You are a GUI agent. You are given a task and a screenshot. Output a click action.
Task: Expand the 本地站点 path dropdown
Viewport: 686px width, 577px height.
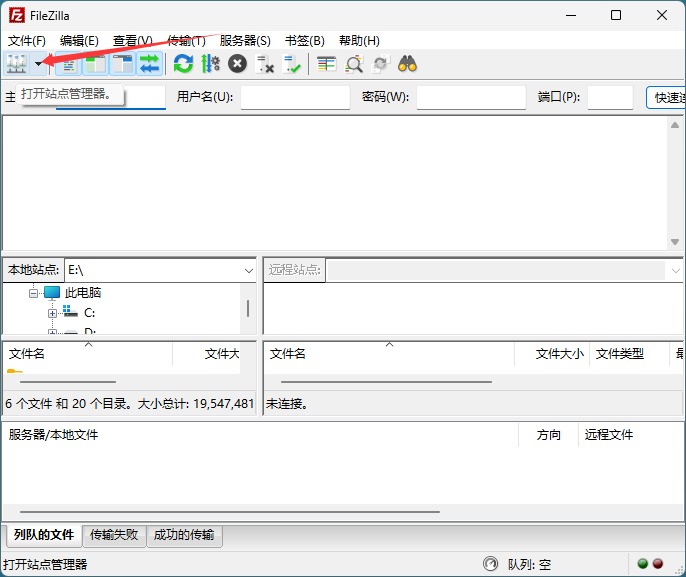(248, 270)
